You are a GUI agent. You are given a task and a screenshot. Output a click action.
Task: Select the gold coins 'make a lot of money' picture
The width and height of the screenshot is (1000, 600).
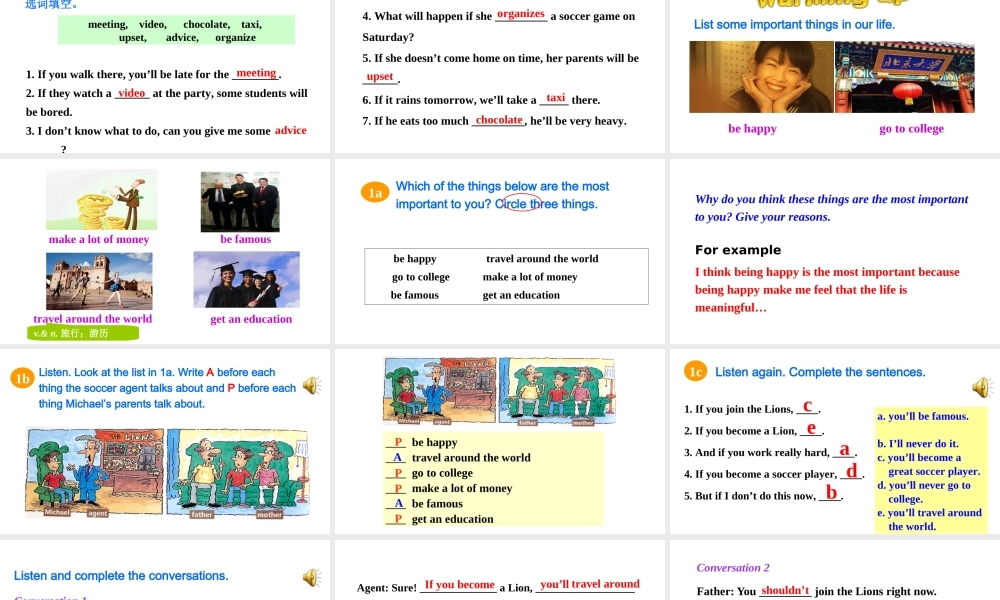(x=101, y=201)
